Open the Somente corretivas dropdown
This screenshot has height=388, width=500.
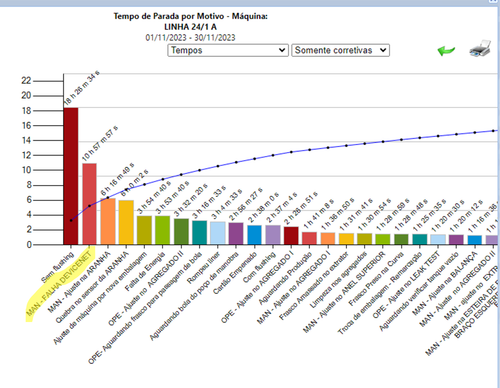[x=340, y=50]
